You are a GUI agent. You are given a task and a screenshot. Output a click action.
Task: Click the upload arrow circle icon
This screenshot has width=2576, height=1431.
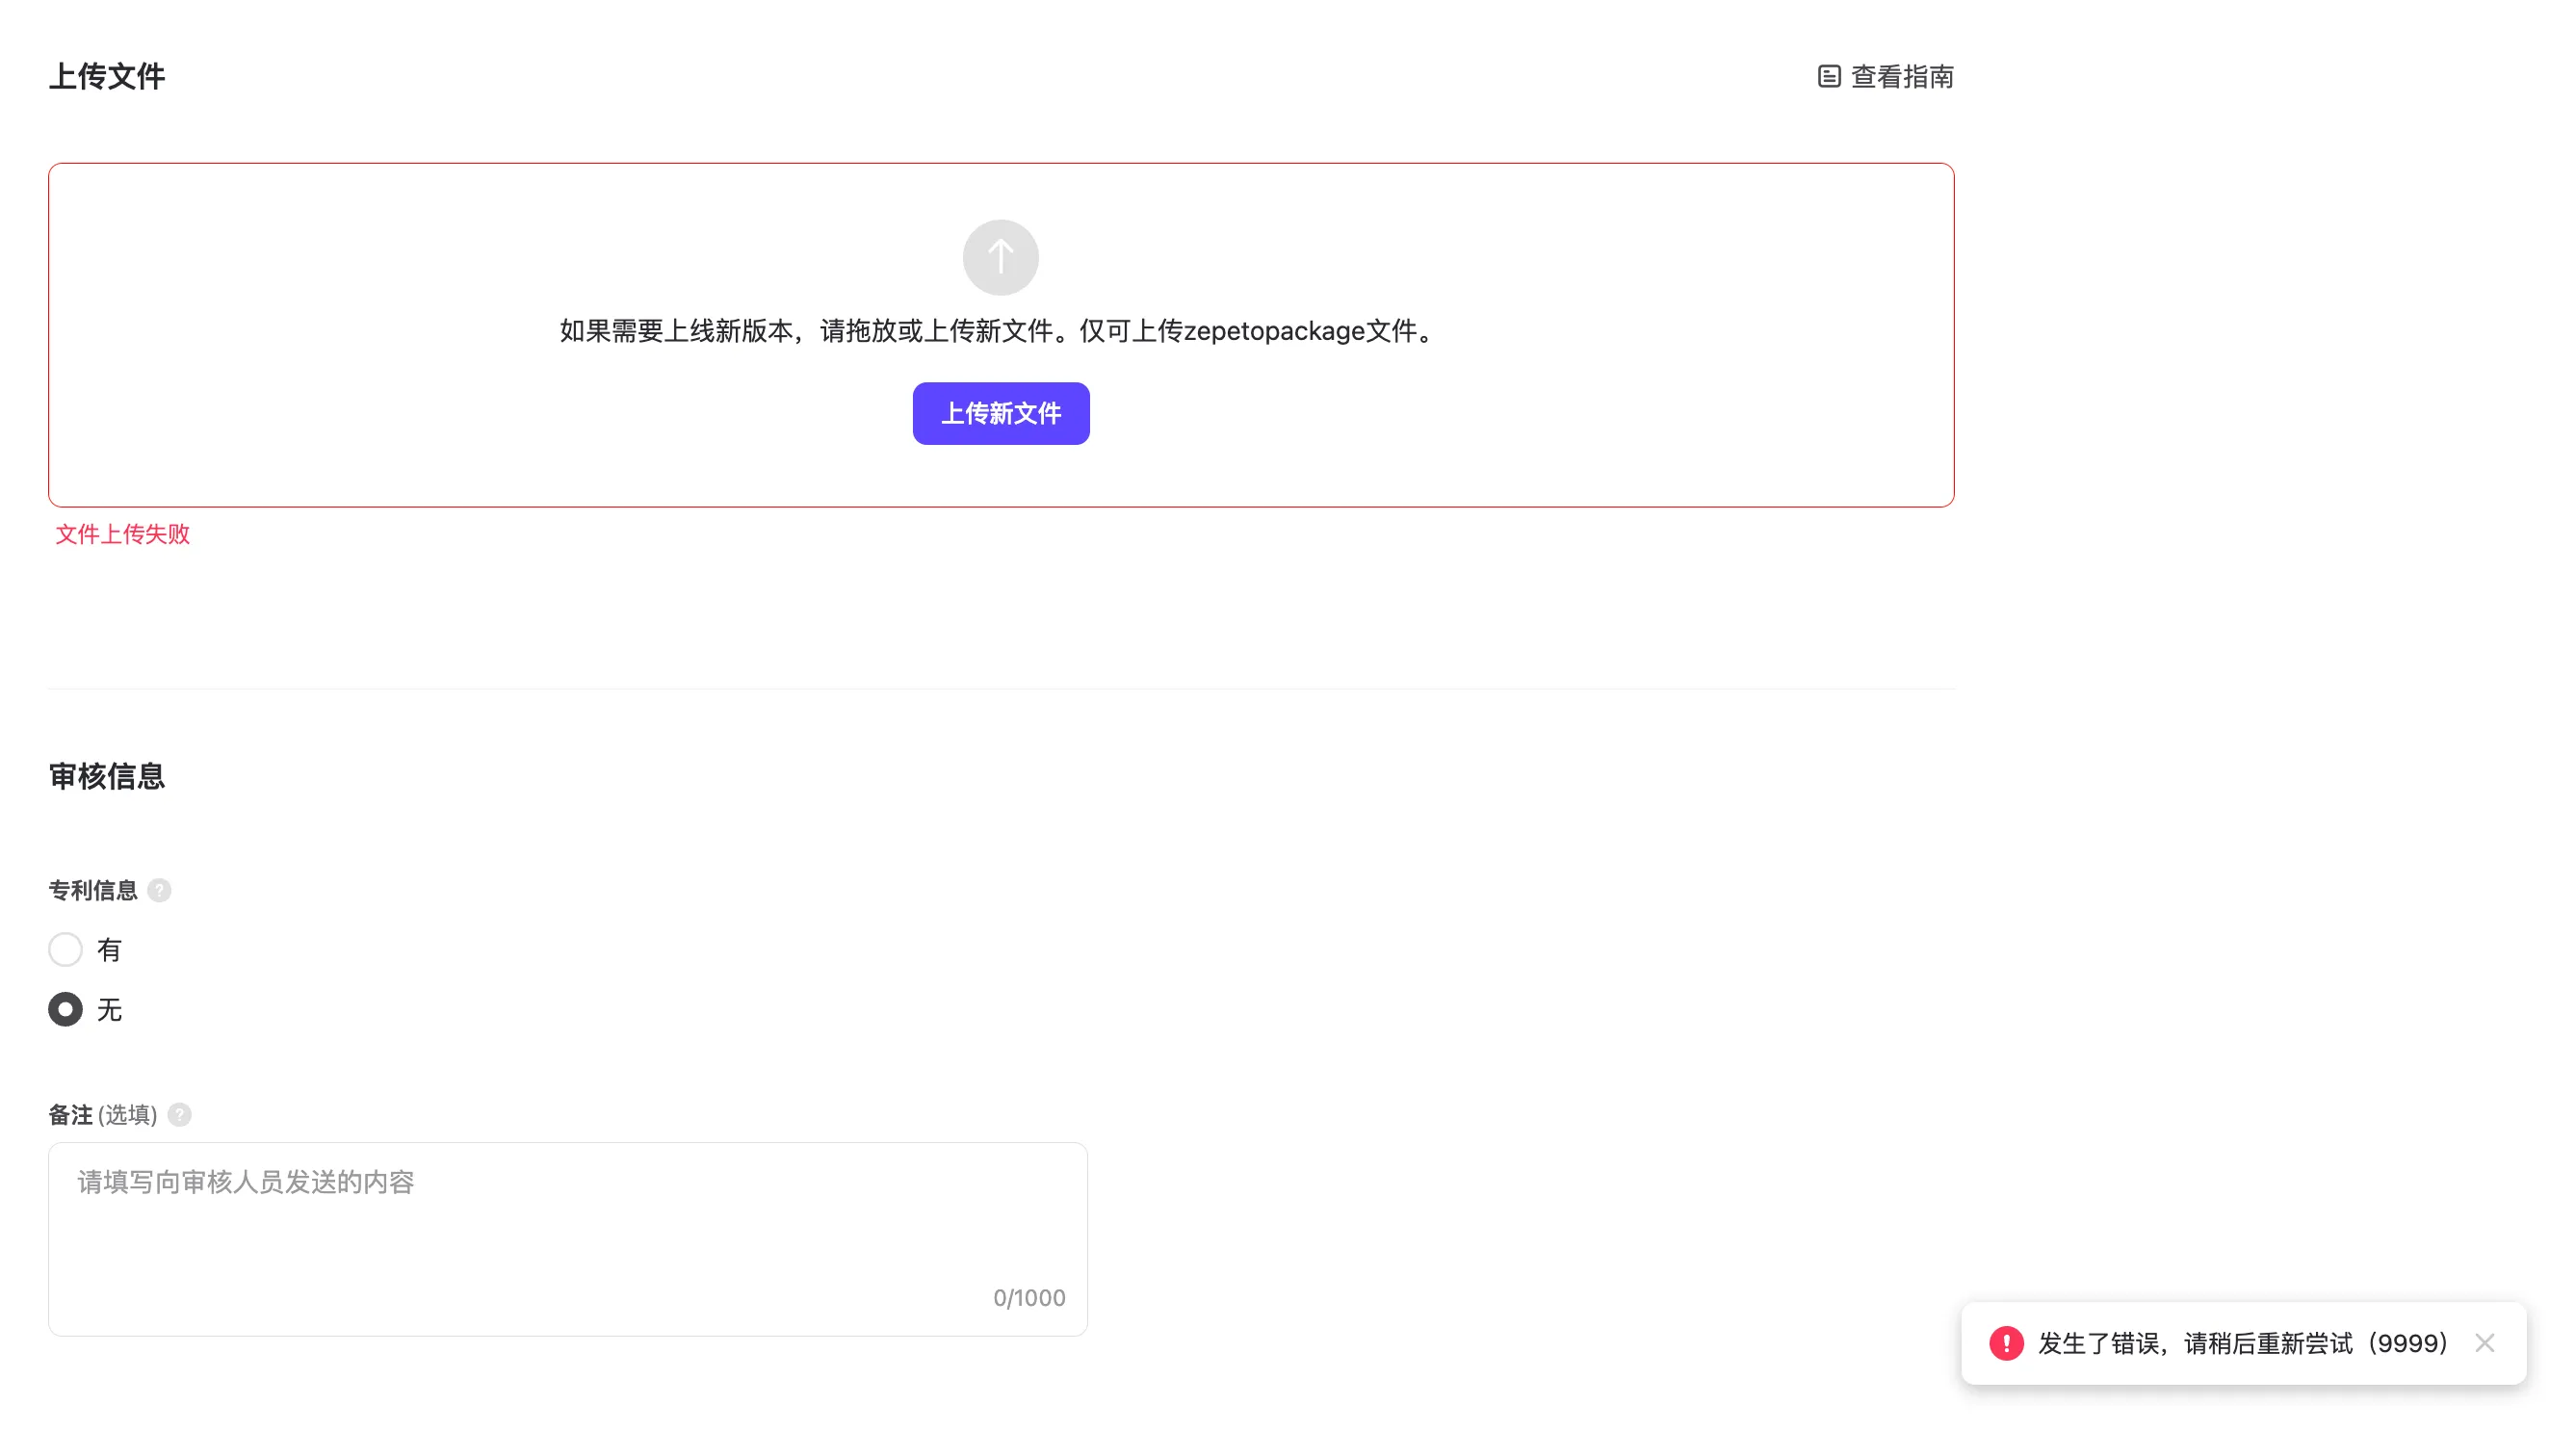(x=1000, y=257)
